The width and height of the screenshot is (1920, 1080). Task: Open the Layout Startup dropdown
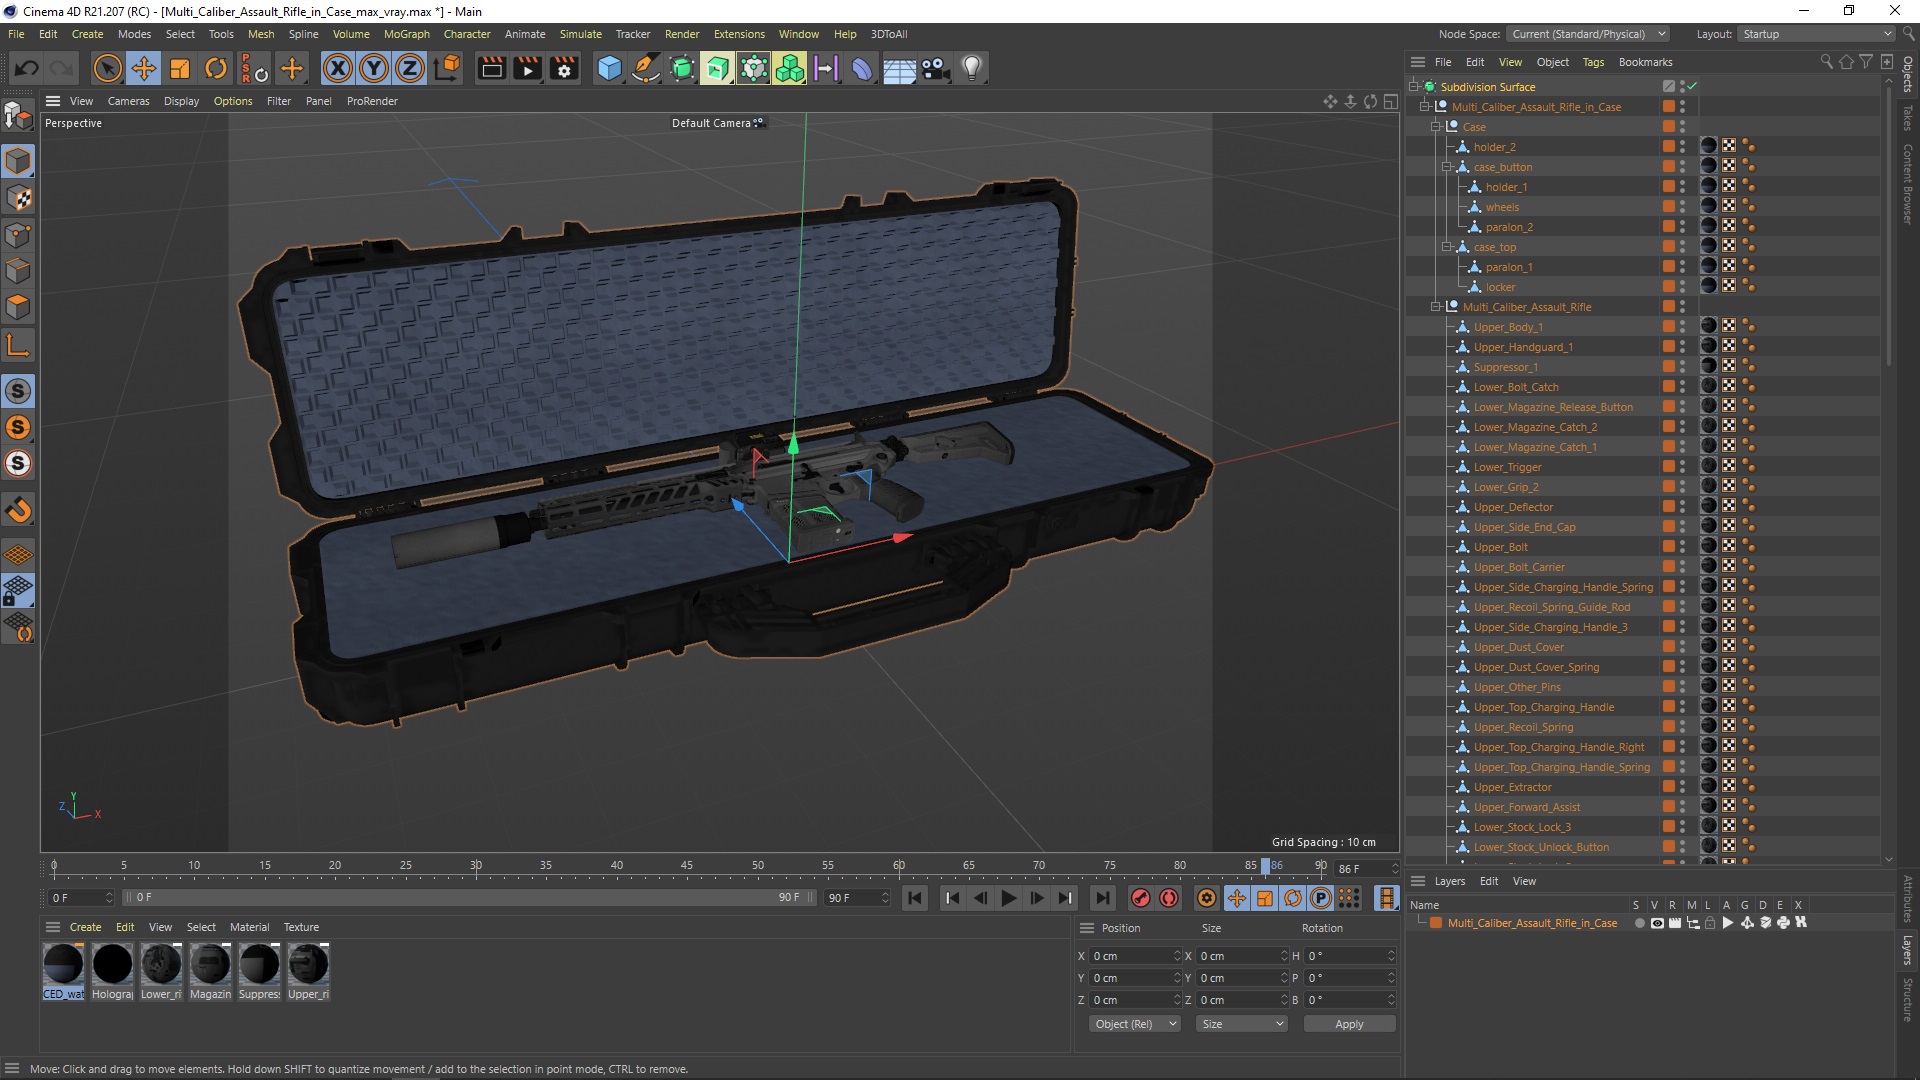point(1816,34)
